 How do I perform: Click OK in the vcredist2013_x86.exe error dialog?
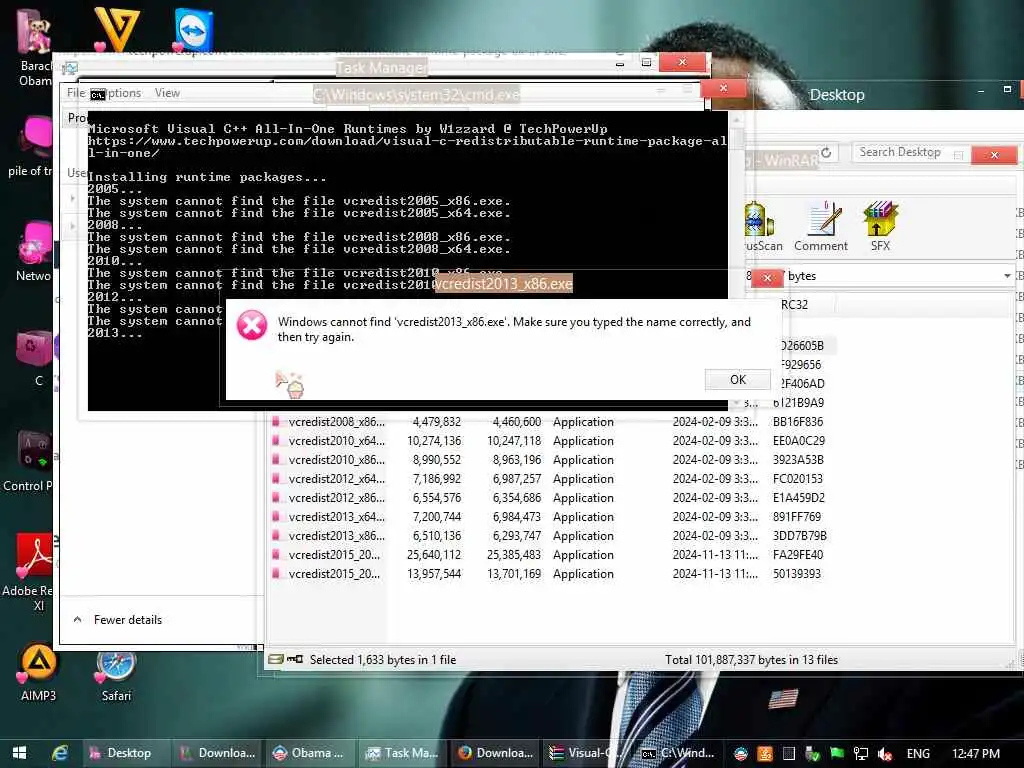pos(737,380)
